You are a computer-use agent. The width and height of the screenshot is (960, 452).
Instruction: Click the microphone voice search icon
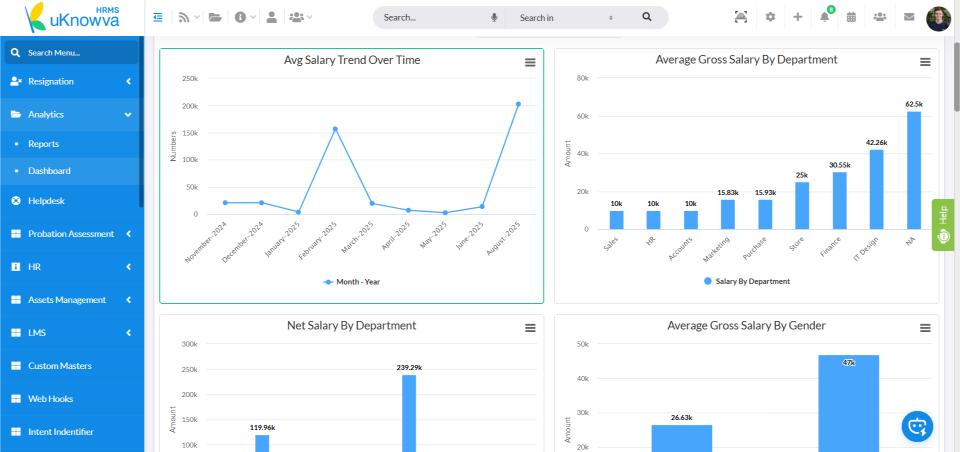tap(494, 18)
